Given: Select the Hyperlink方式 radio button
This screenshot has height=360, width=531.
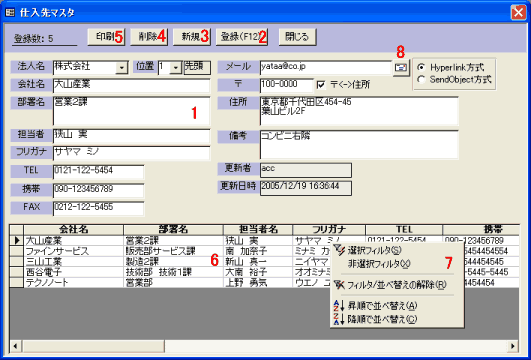Looking at the screenshot, I should click(x=421, y=67).
